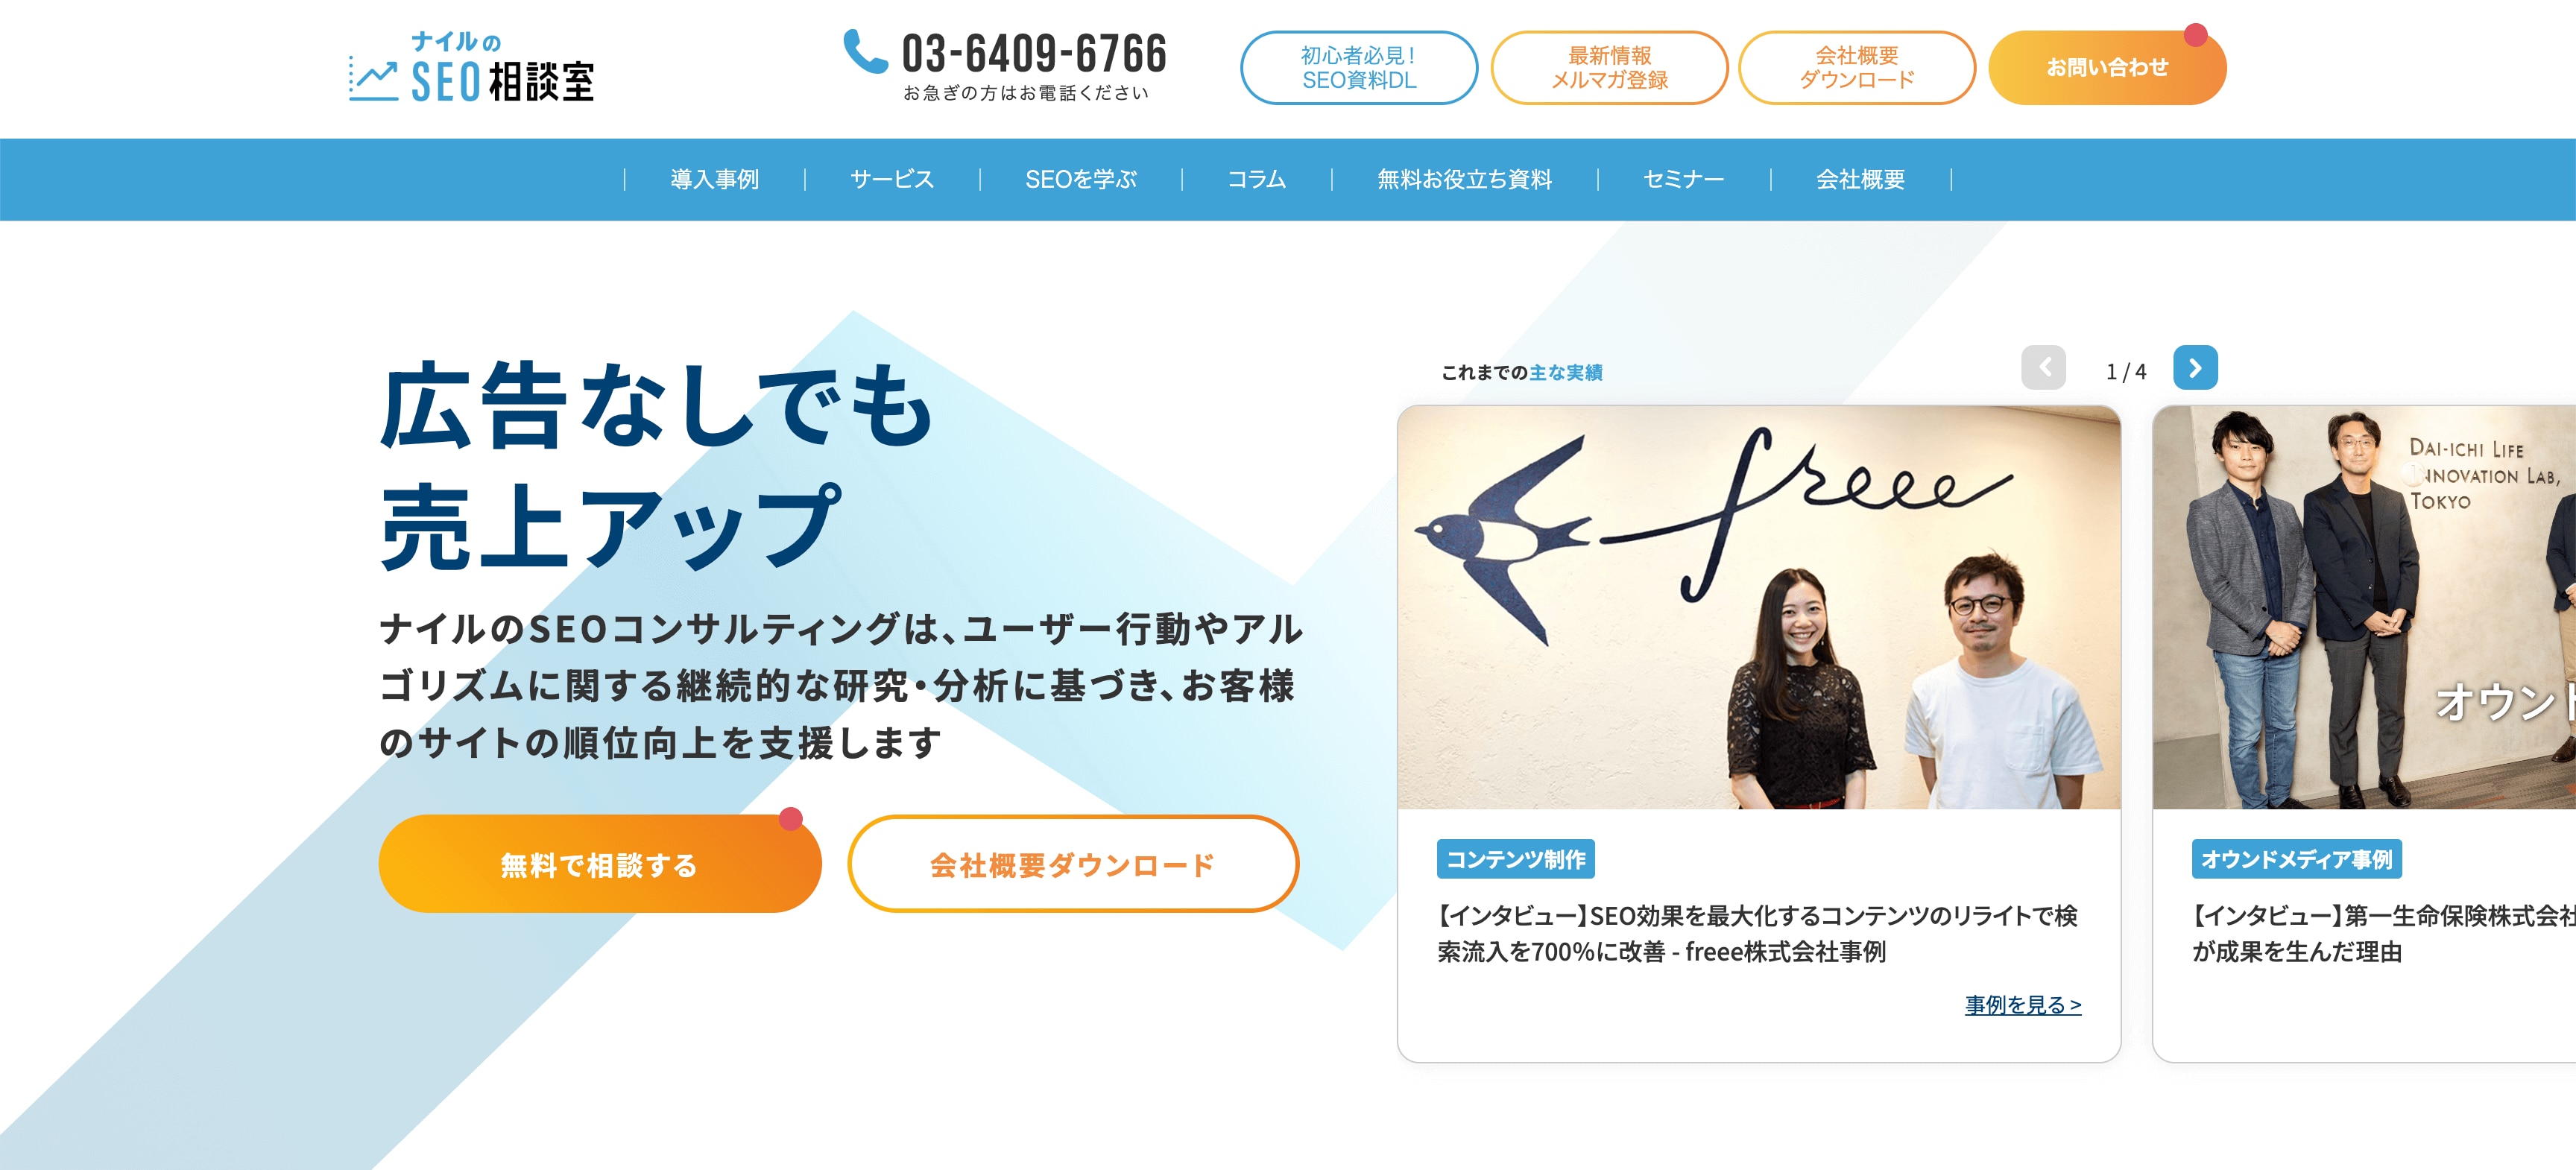The width and height of the screenshot is (2576, 1170).
Task: Click 会社概要 in the blue navigation bar
Action: (1860, 179)
